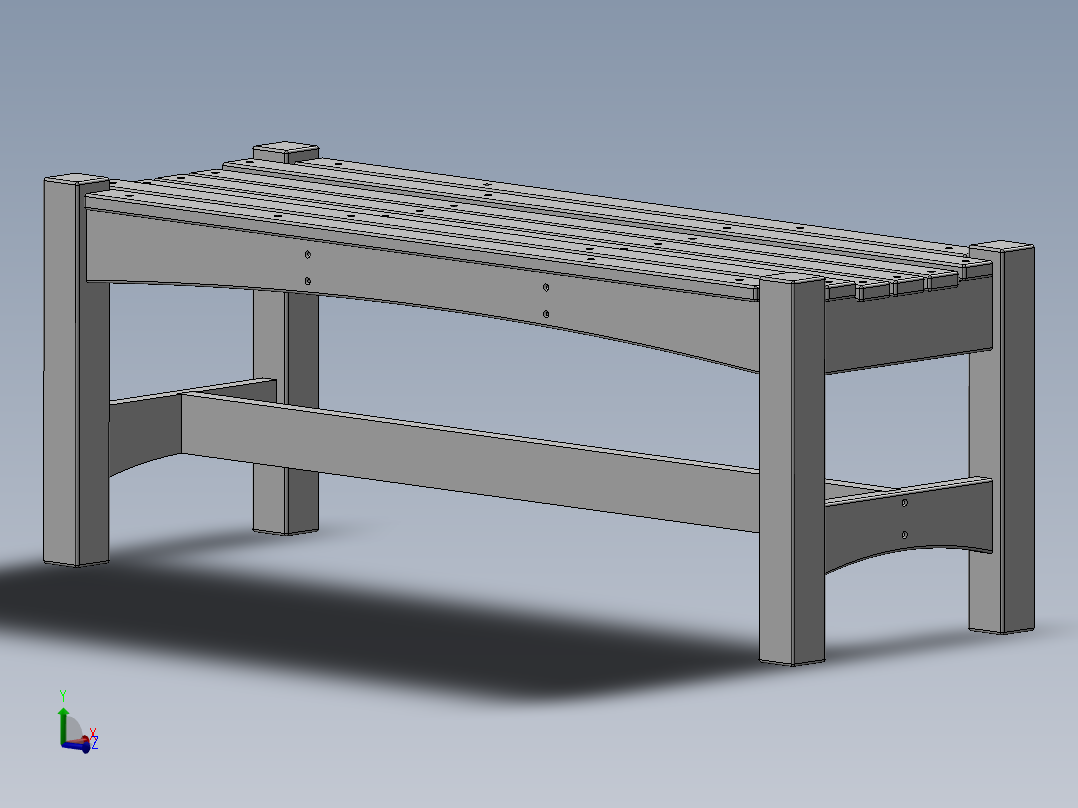The width and height of the screenshot is (1078, 808).
Task: Select the bench's front-left leg post
Action: (x=76, y=371)
